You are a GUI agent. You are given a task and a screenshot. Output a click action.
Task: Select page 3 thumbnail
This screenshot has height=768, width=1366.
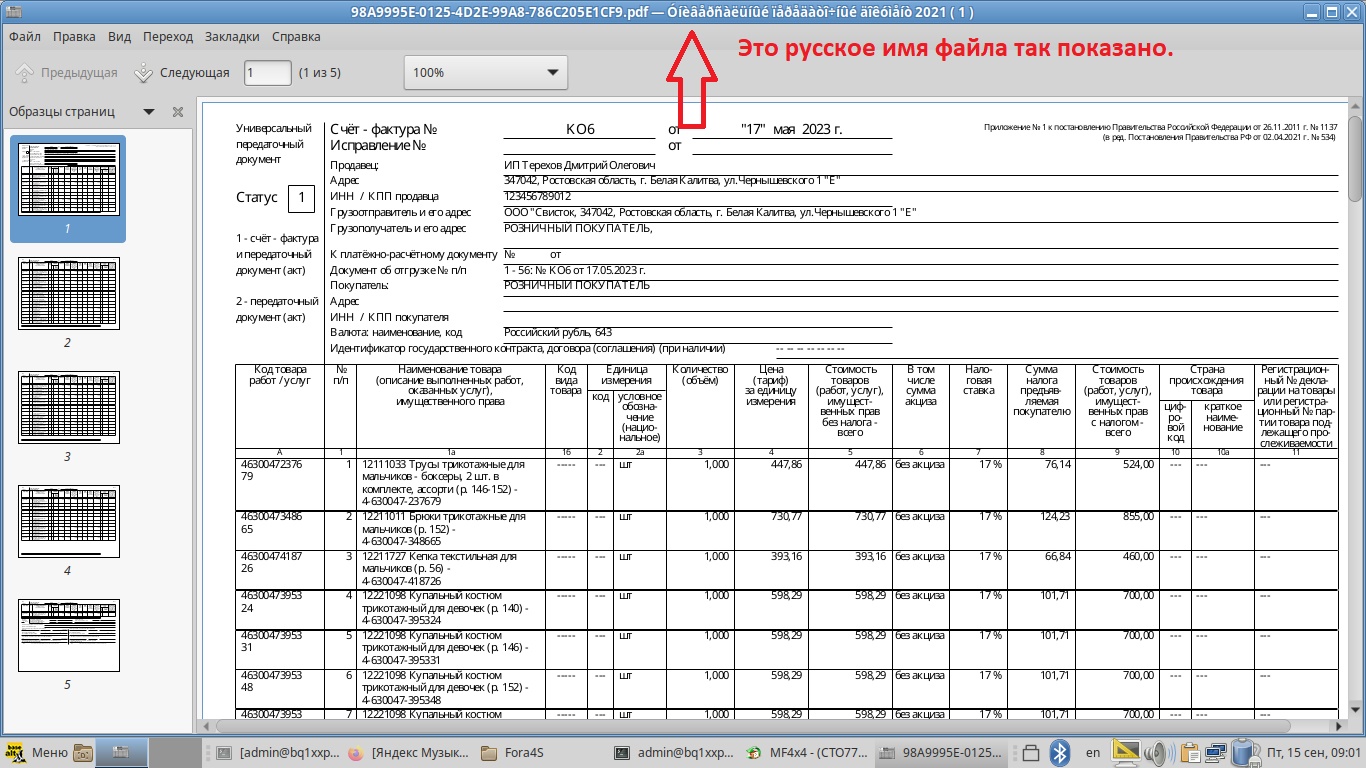[68, 407]
